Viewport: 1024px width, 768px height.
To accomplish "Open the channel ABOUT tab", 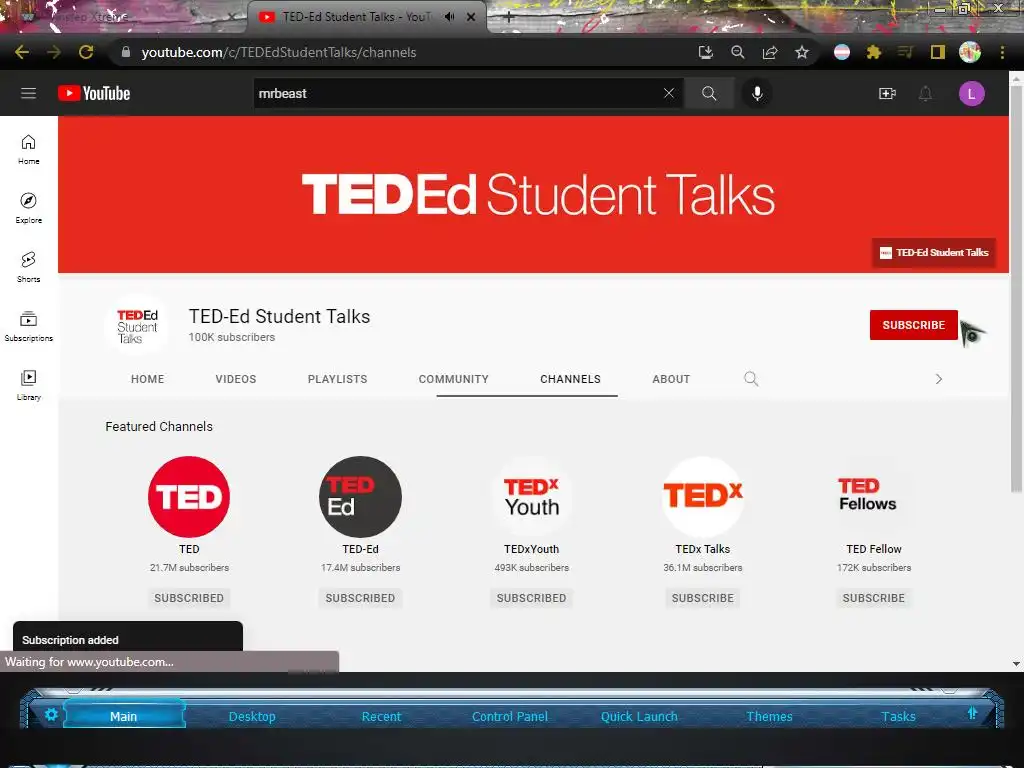I will coord(671,379).
